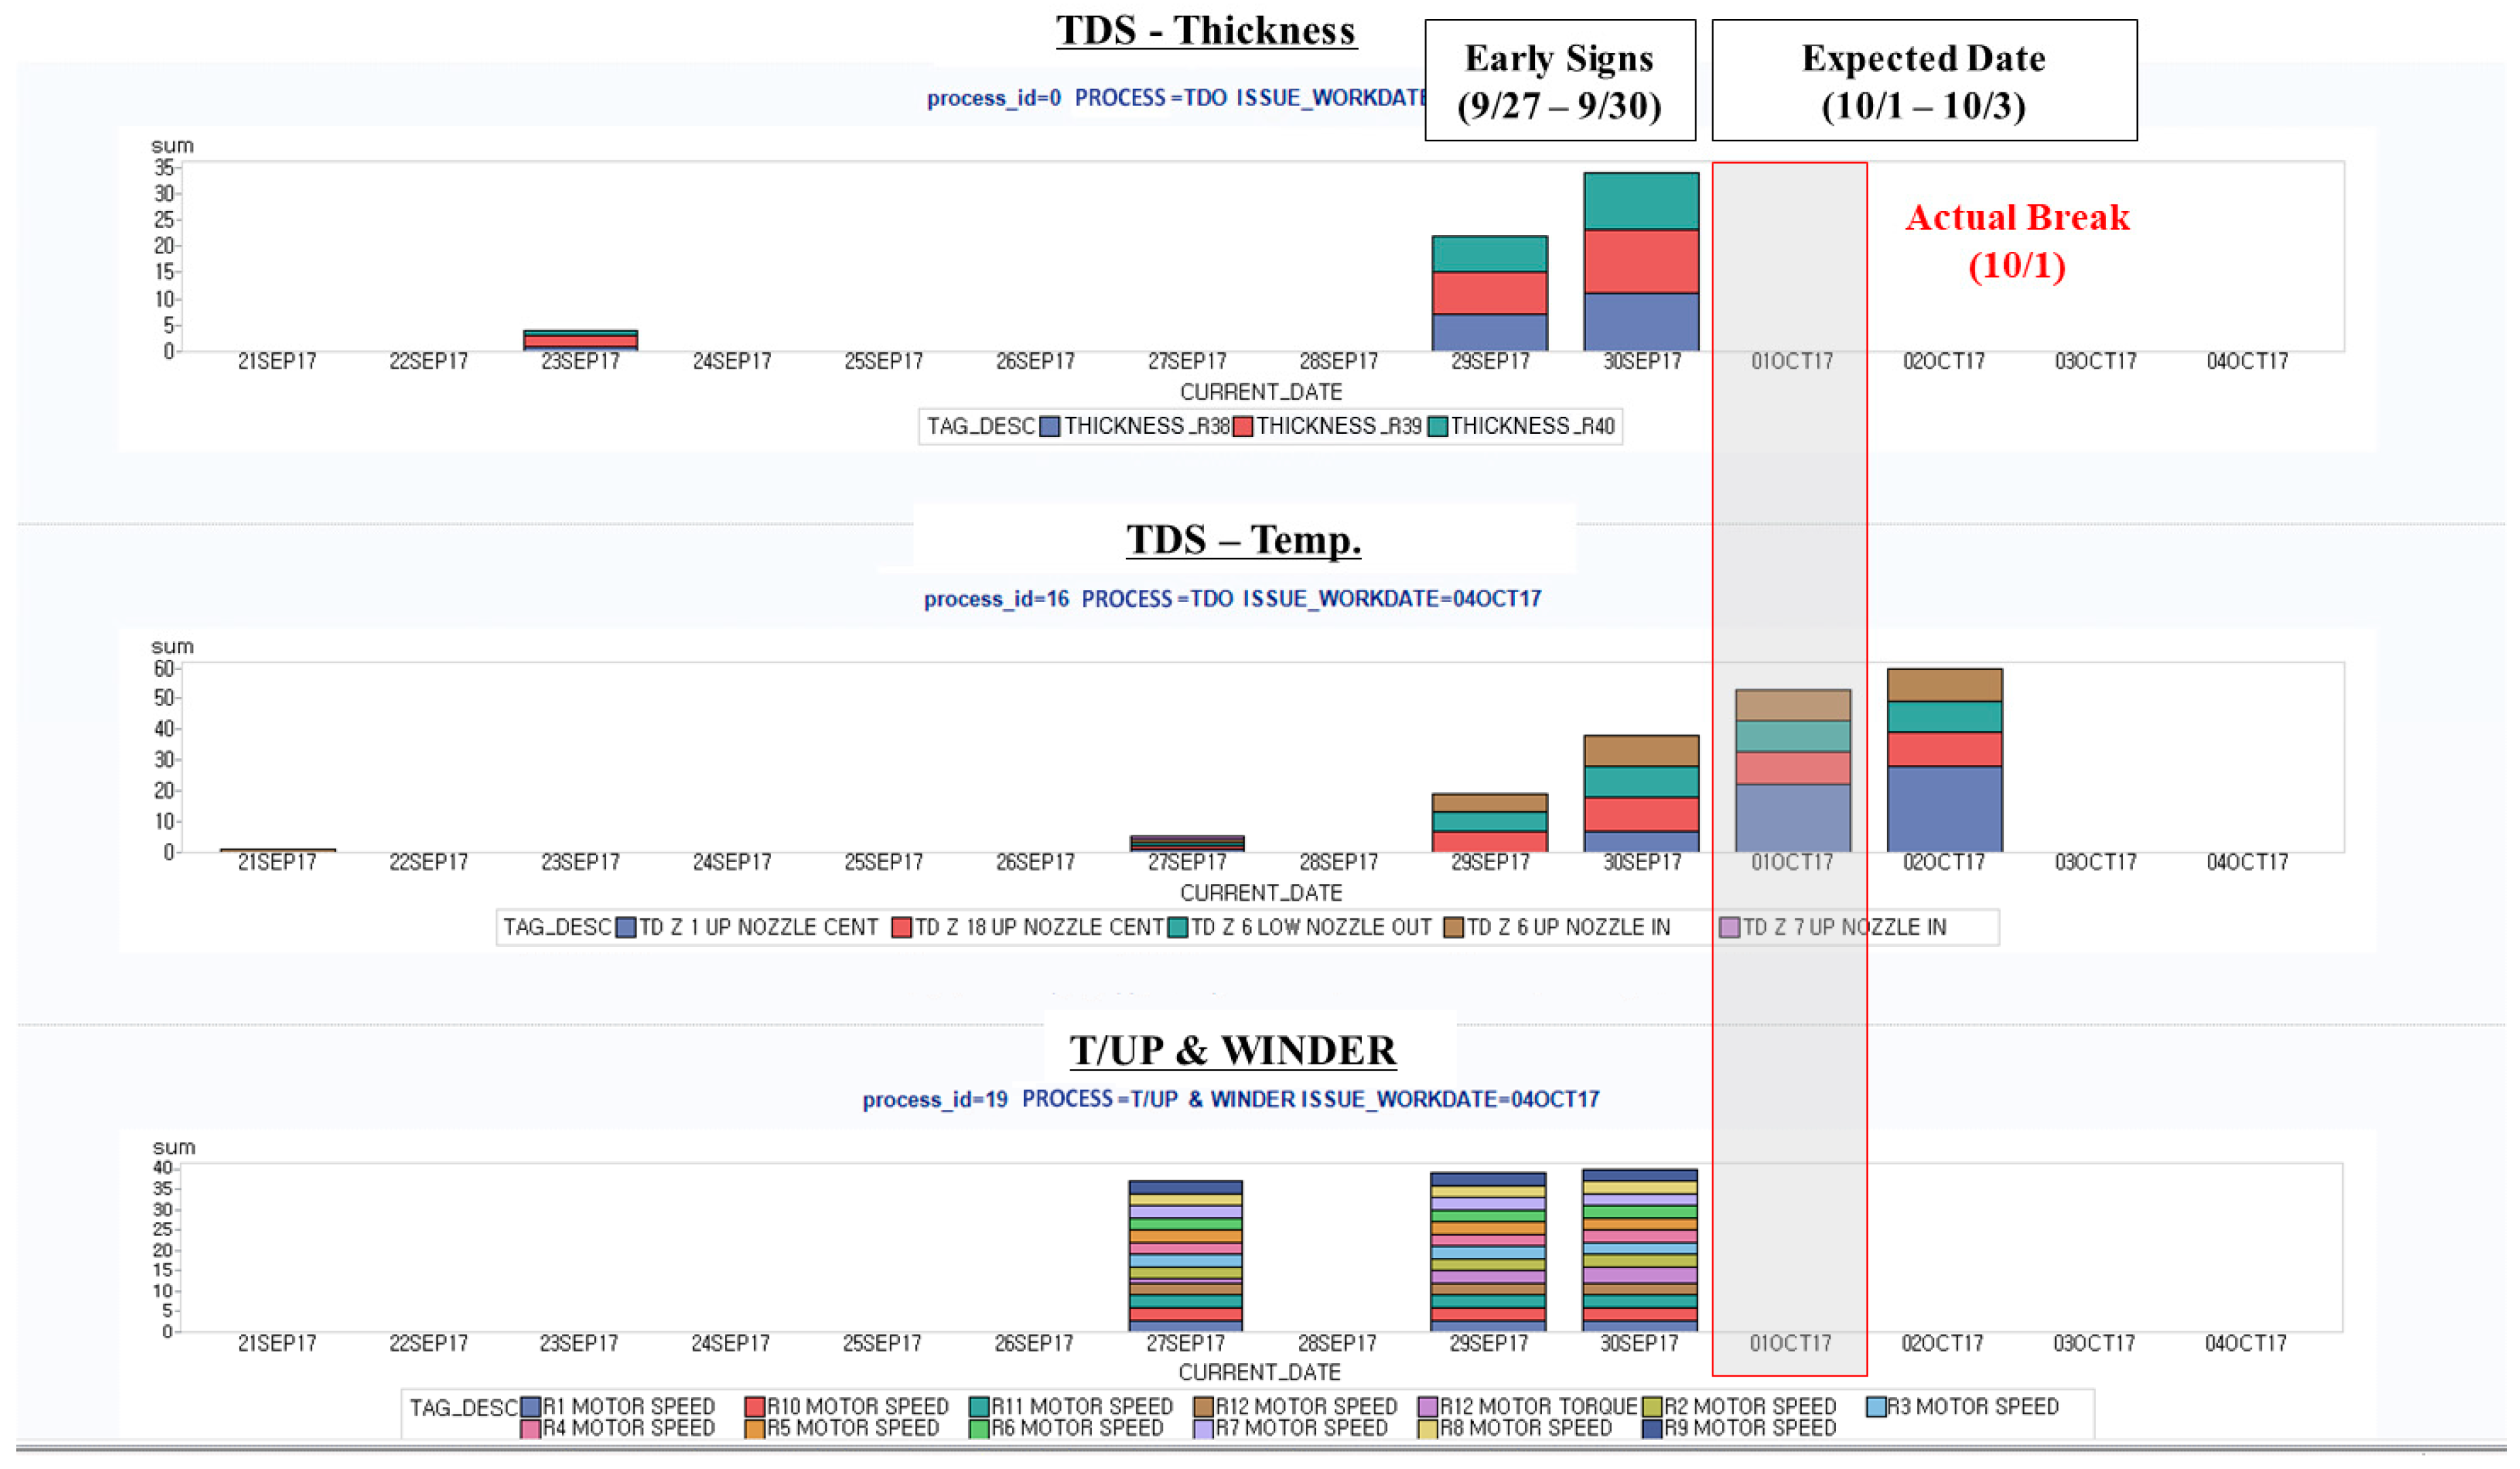
Task: Click the THICKNESS_R40 teal legend swatch
Action: 1438,427
